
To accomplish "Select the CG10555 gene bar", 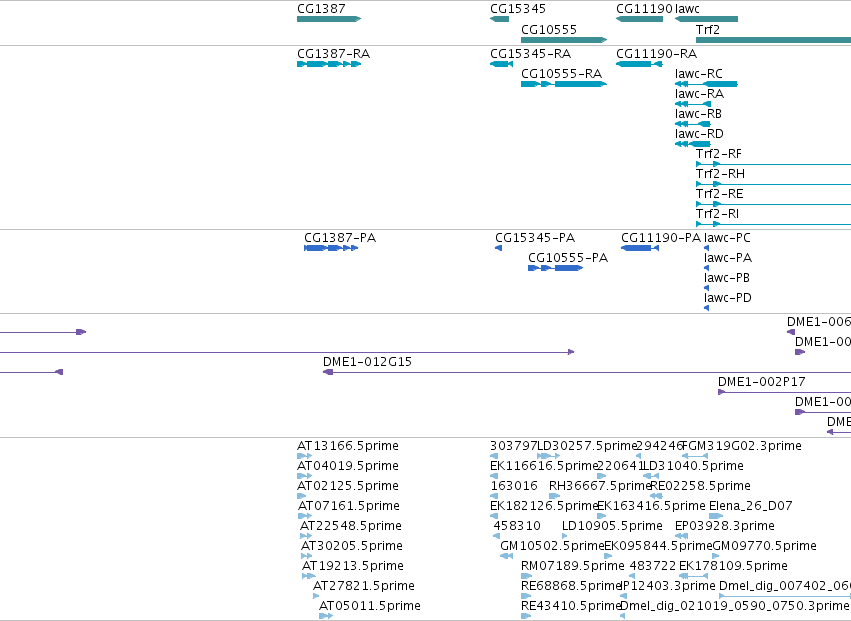I will (x=564, y=40).
